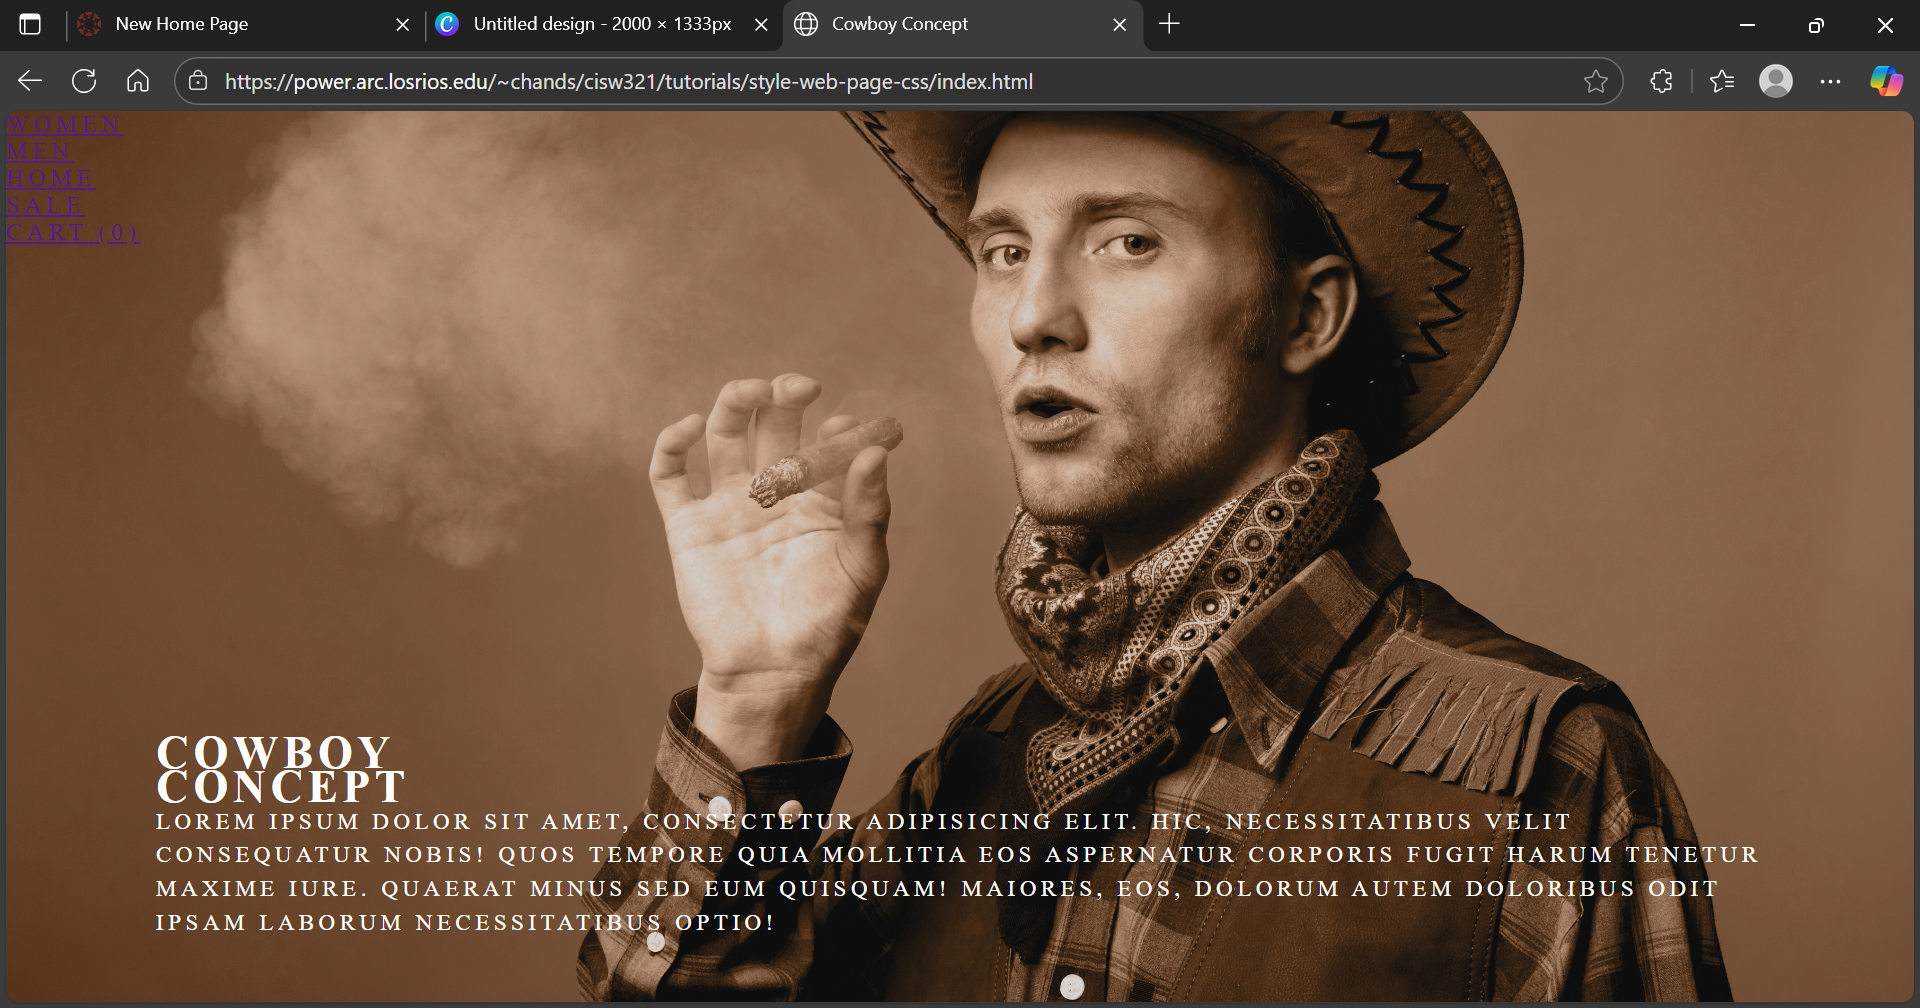The height and width of the screenshot is (1008, 1920).
Task: Switch to the Untitled design tab
Action: (600, 24)
